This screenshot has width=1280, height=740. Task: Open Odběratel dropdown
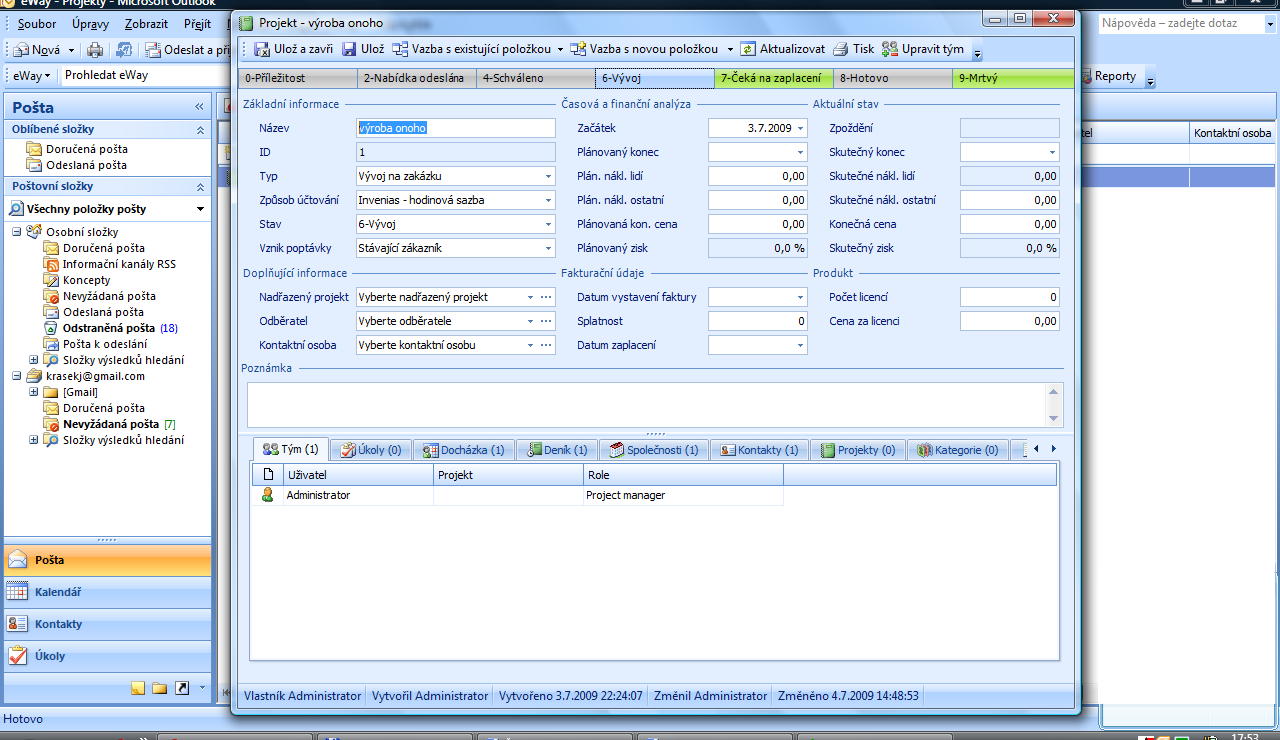click(x=530, y=321)
